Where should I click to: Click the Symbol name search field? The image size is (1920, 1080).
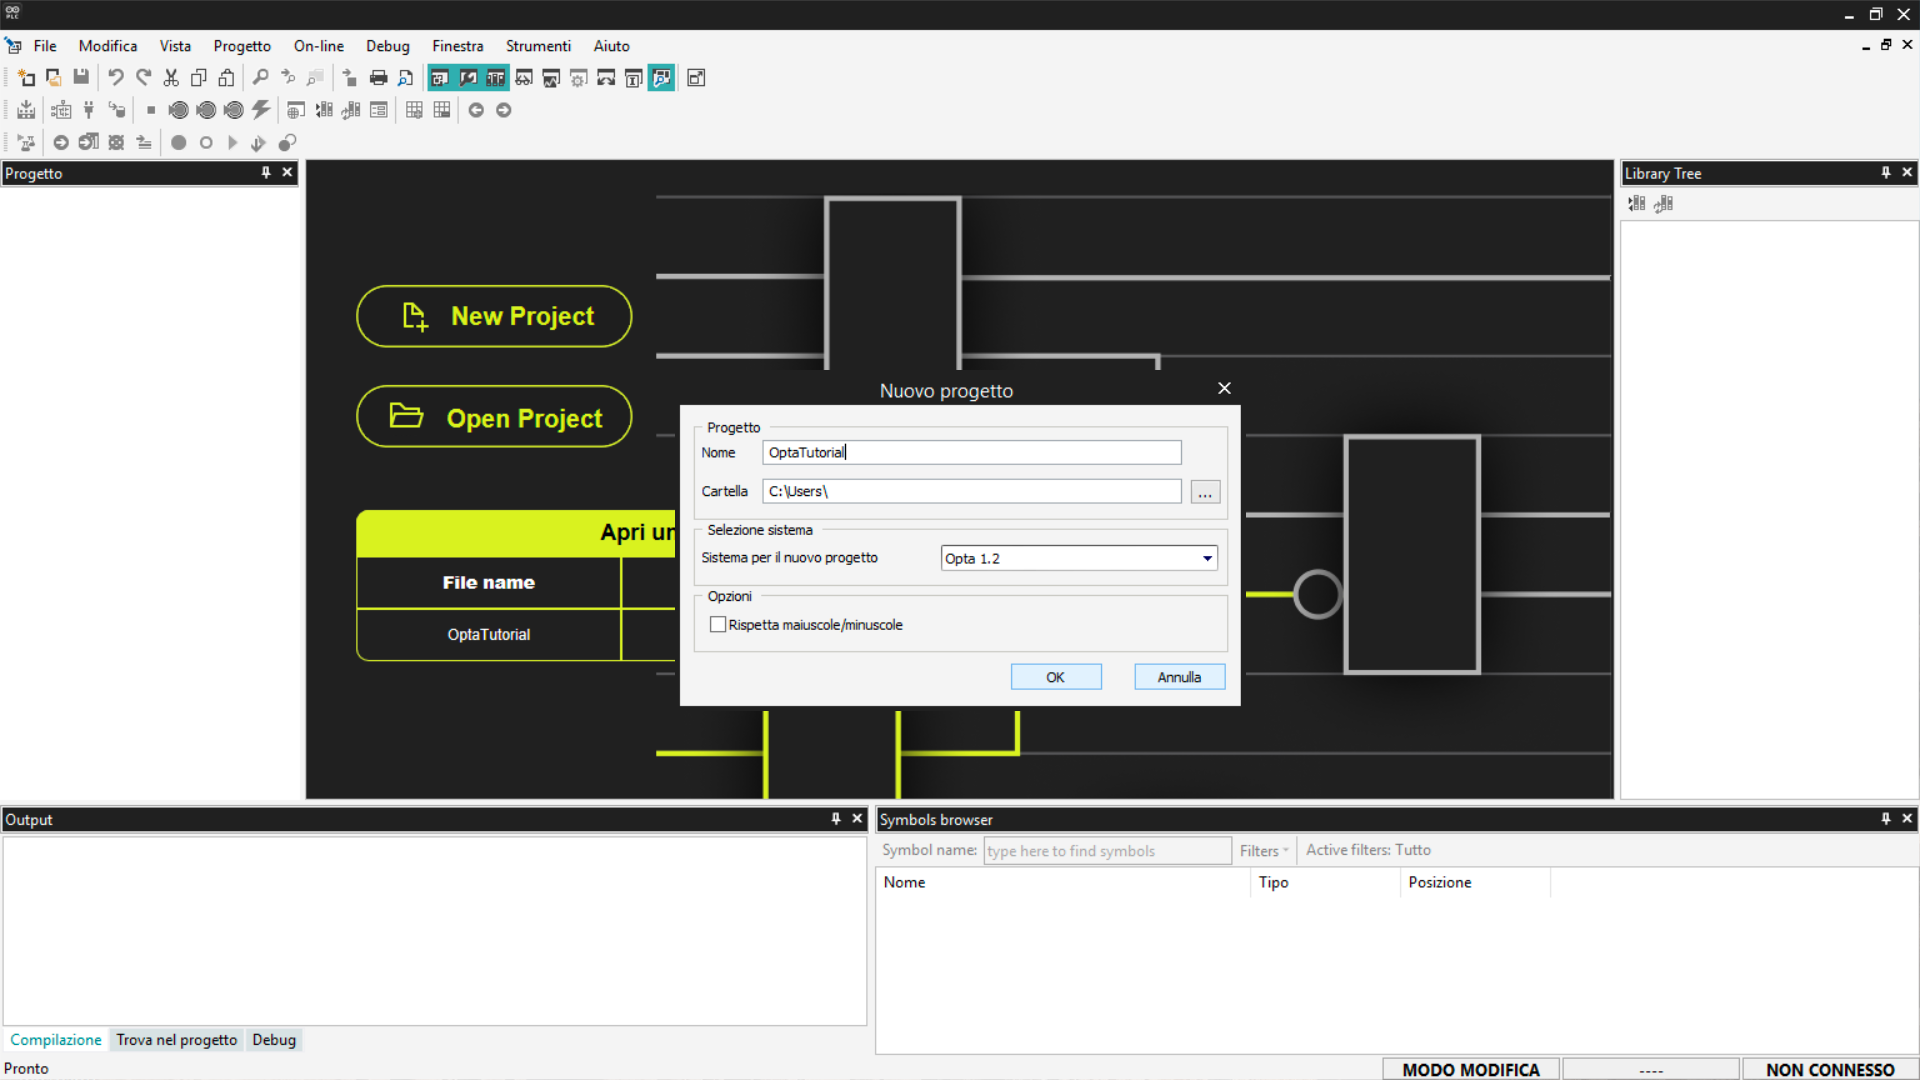tap(1106, 851)
